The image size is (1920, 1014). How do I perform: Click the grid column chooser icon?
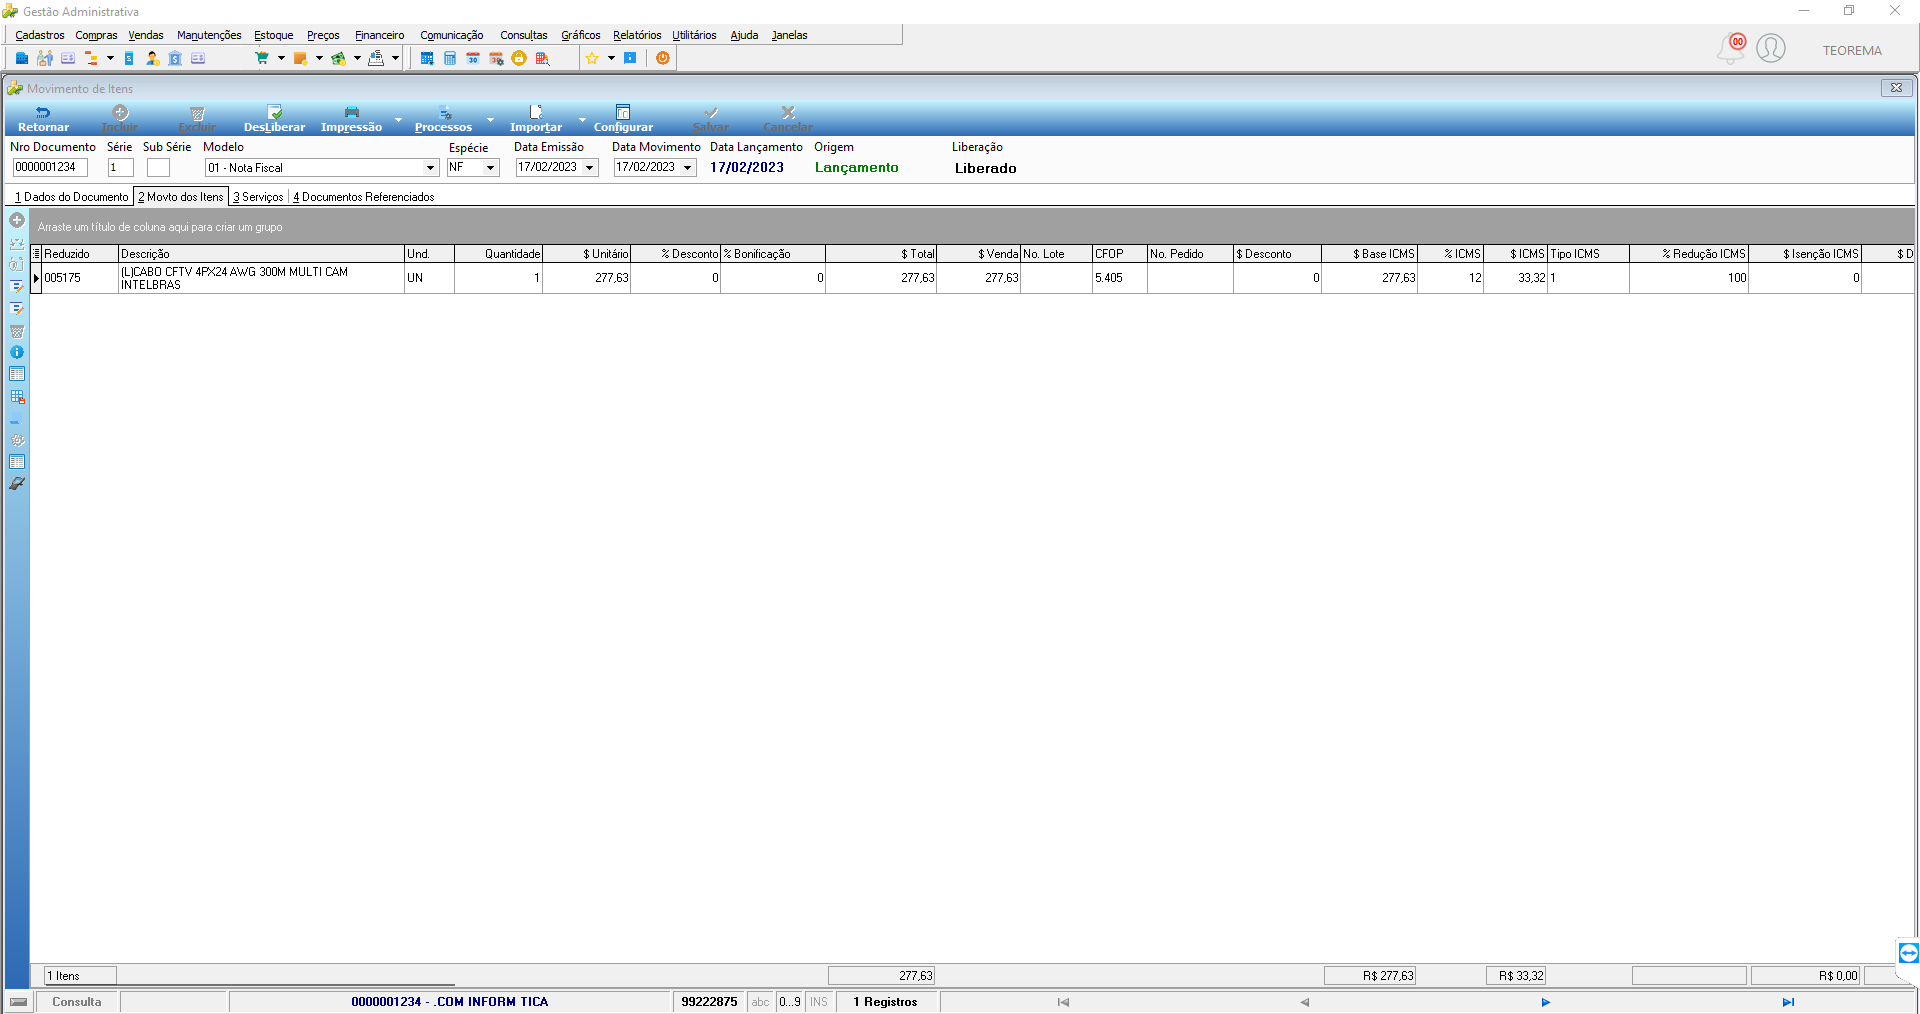[36, 254]
